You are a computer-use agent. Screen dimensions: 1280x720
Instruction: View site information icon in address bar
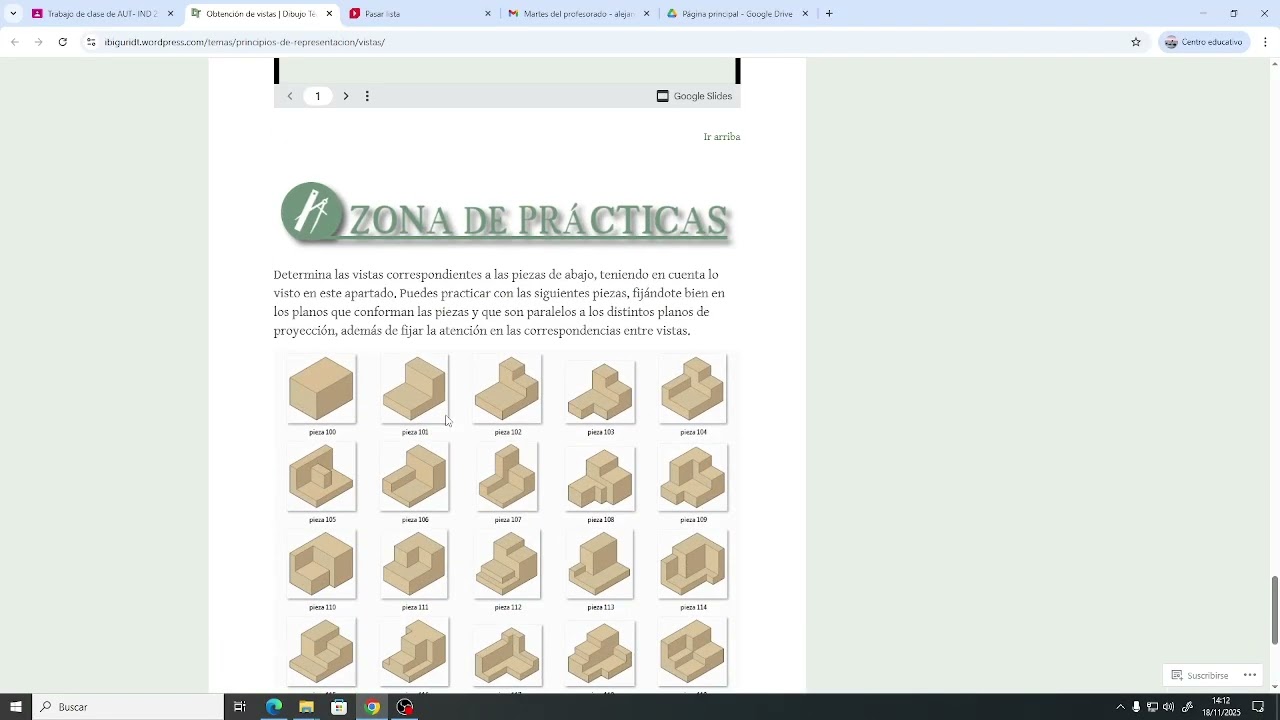click(91, 42)
